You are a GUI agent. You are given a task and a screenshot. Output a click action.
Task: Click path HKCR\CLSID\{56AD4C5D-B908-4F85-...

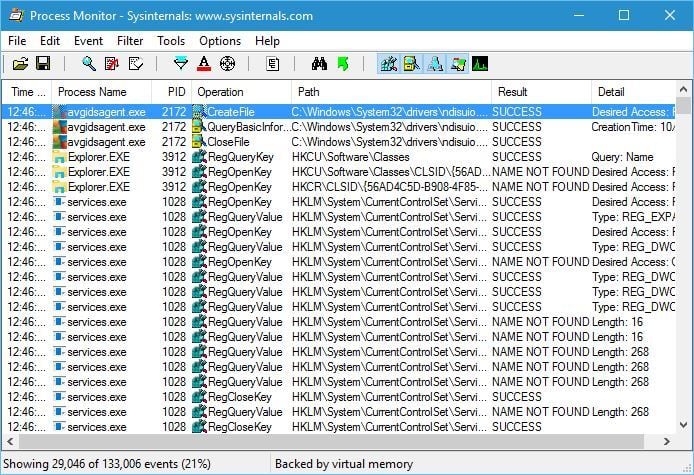coord(389,187)
